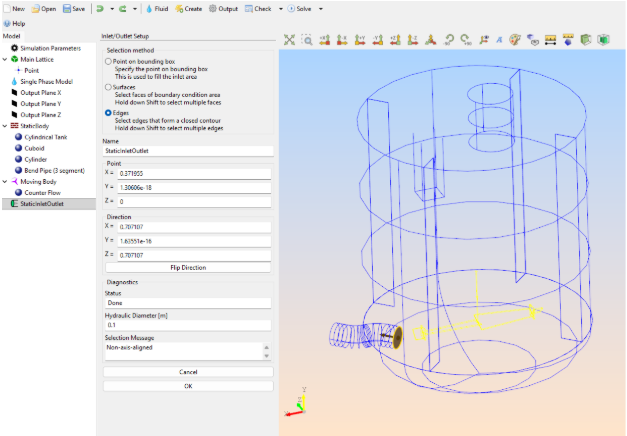Open the color palette icon in view toolbar
The image size is (627, 436).
click(515, 41)
